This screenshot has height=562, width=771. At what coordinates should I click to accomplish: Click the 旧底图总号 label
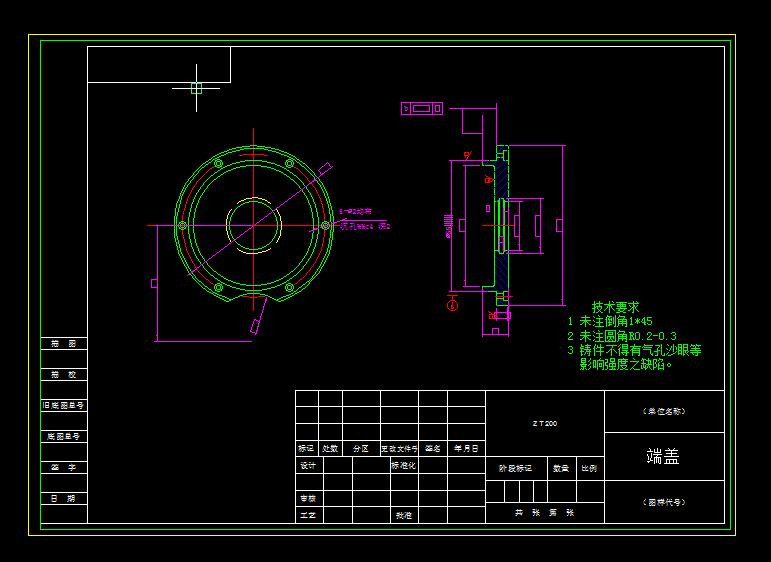63,406
